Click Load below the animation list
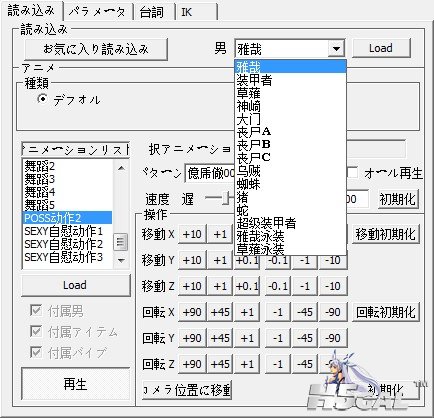This screenshot has height=418, width=434. tap(75, 285)
